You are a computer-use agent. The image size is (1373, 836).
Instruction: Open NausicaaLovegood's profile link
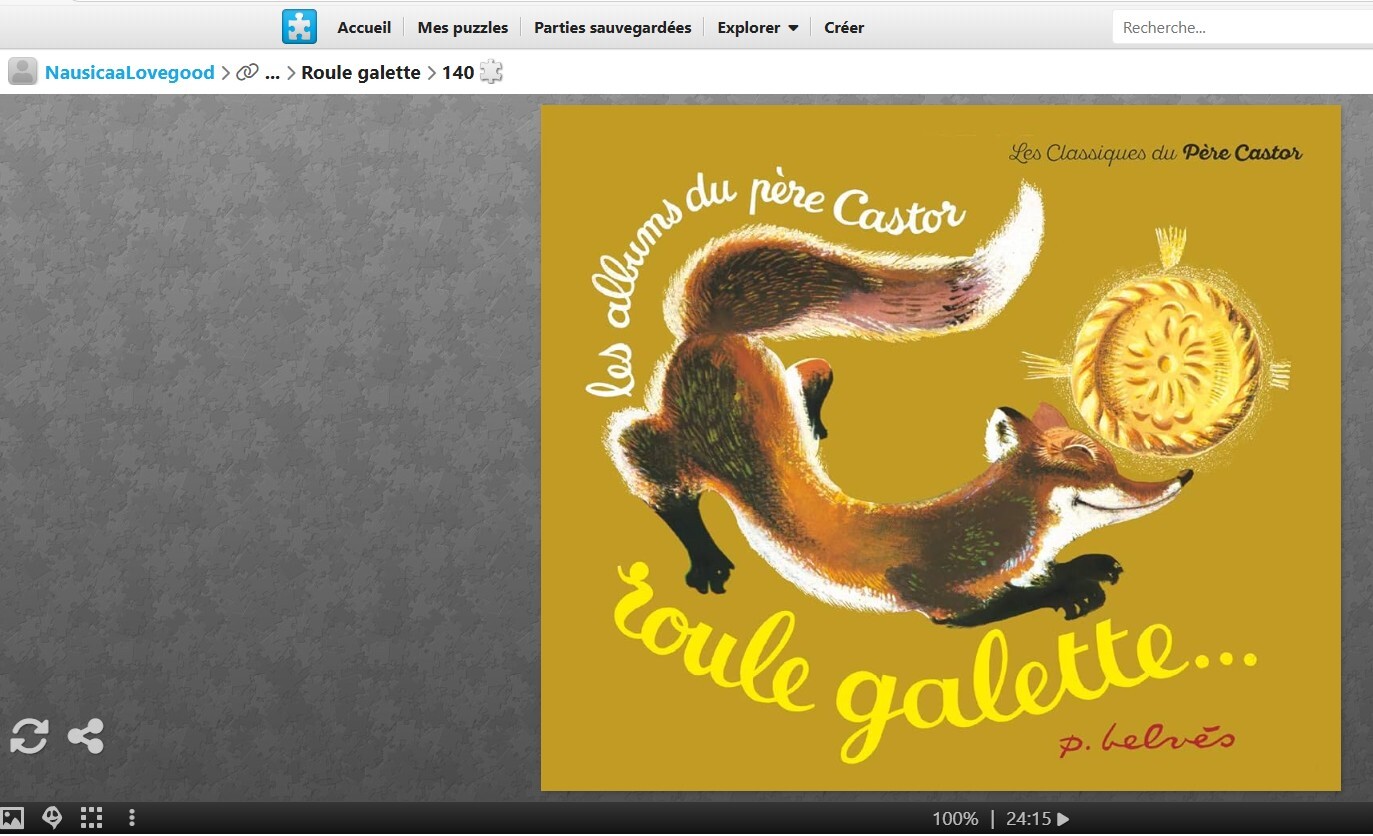(x=130, y=72)
